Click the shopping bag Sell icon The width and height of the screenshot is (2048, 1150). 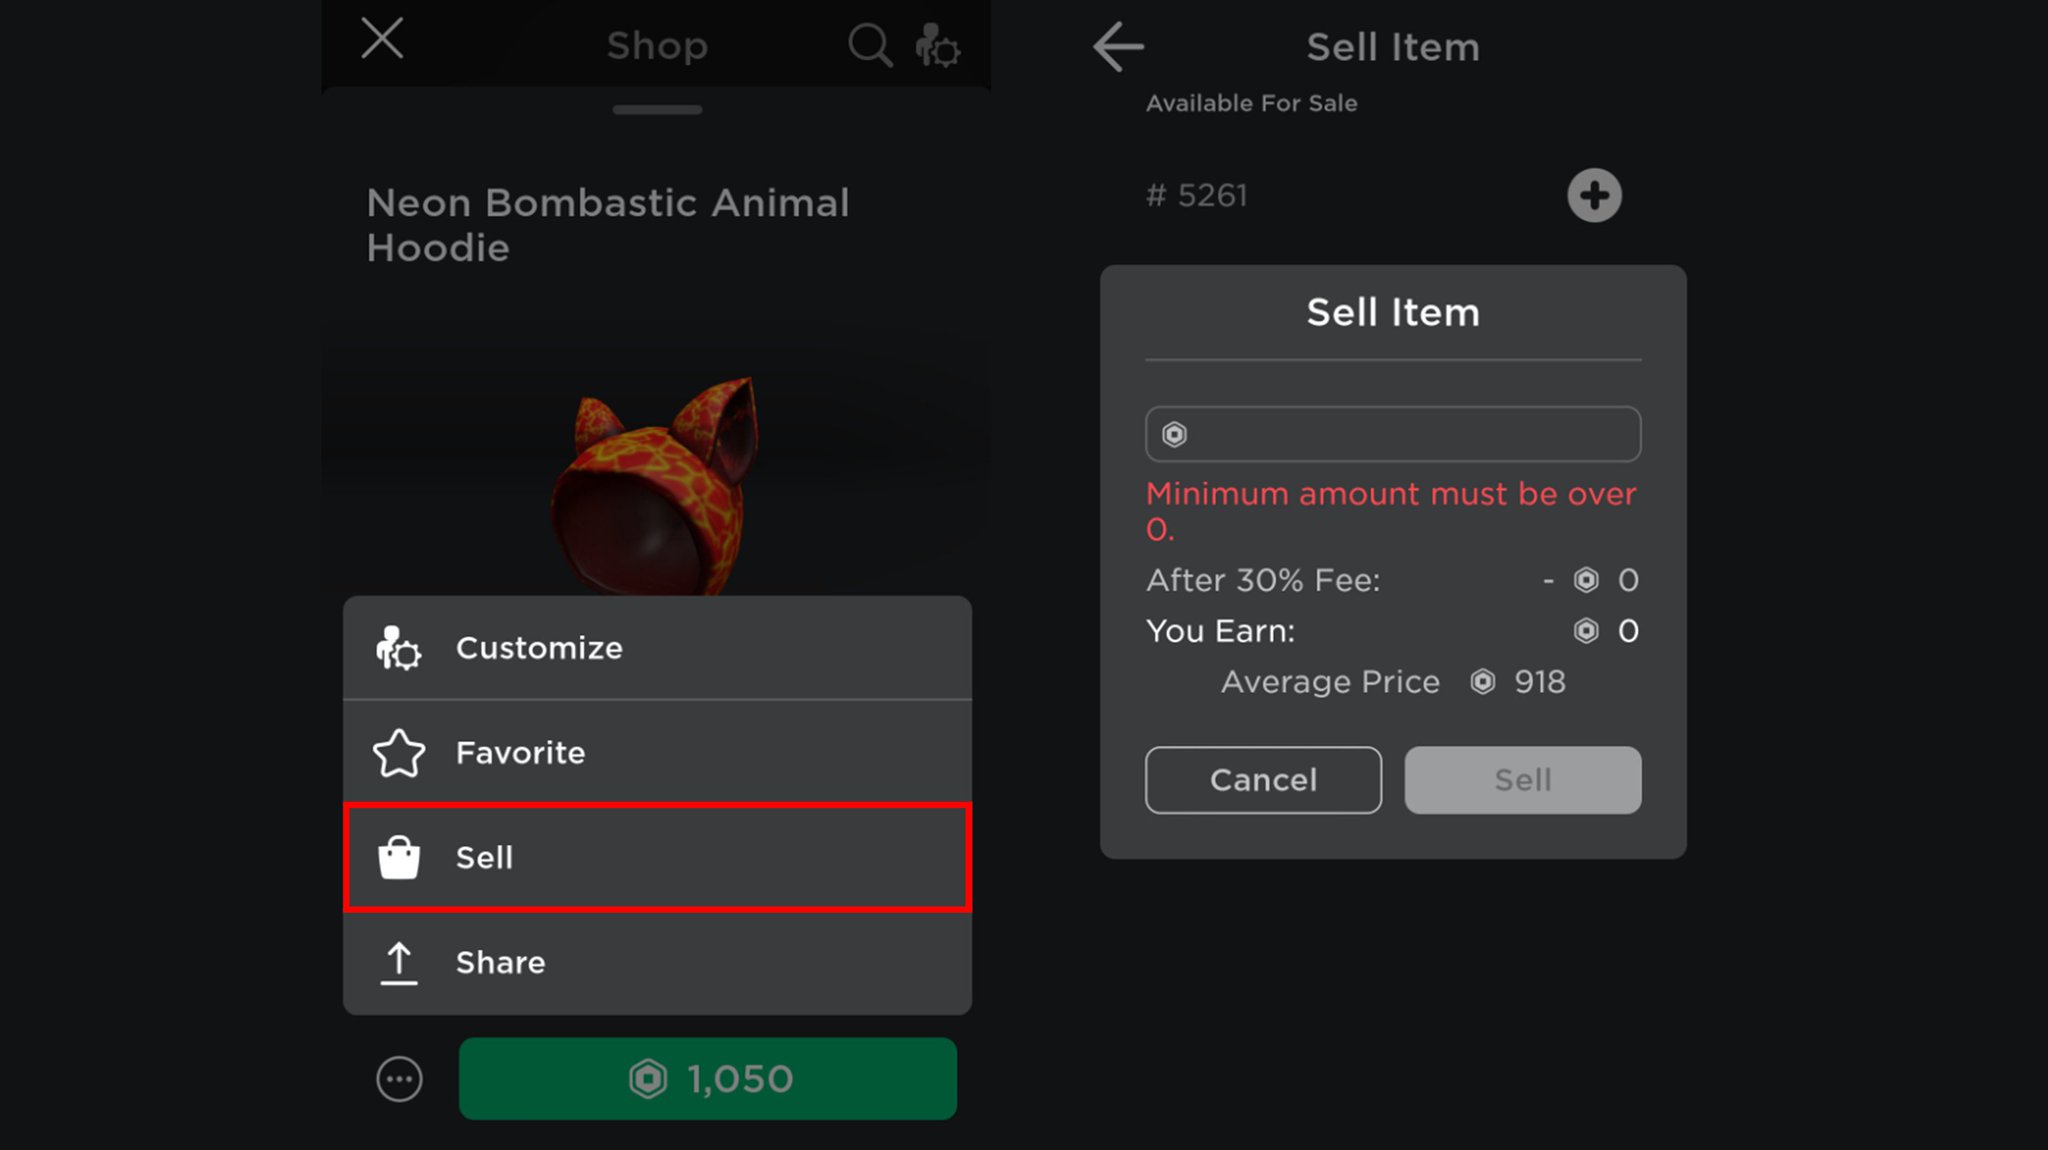(x=398, y=857)
